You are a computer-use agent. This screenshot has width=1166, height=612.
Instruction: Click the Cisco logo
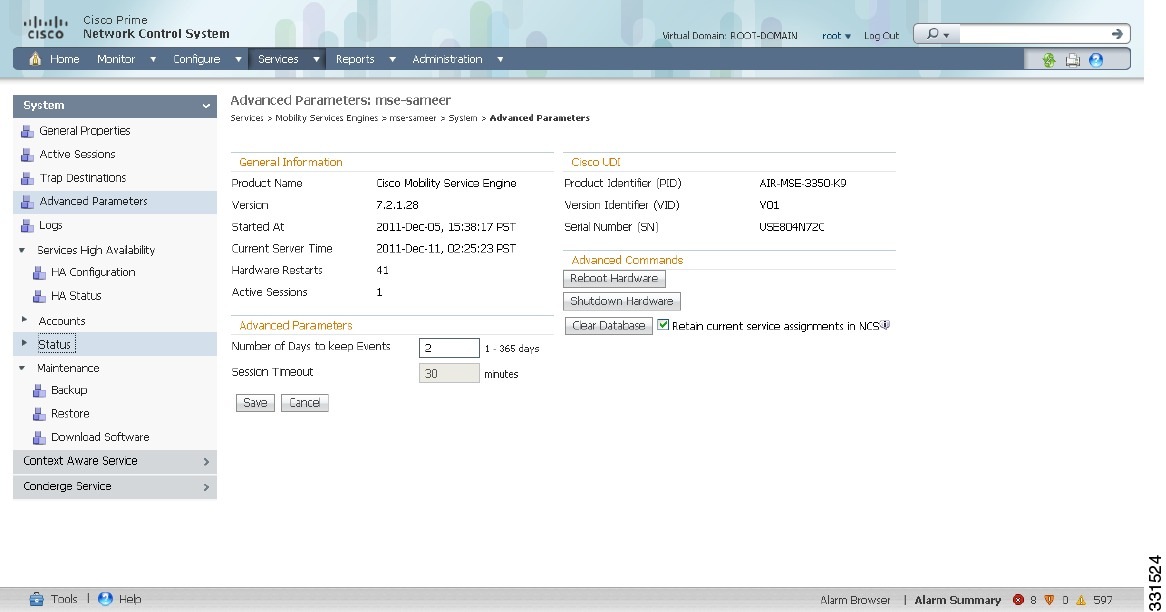tap(45, 28)
